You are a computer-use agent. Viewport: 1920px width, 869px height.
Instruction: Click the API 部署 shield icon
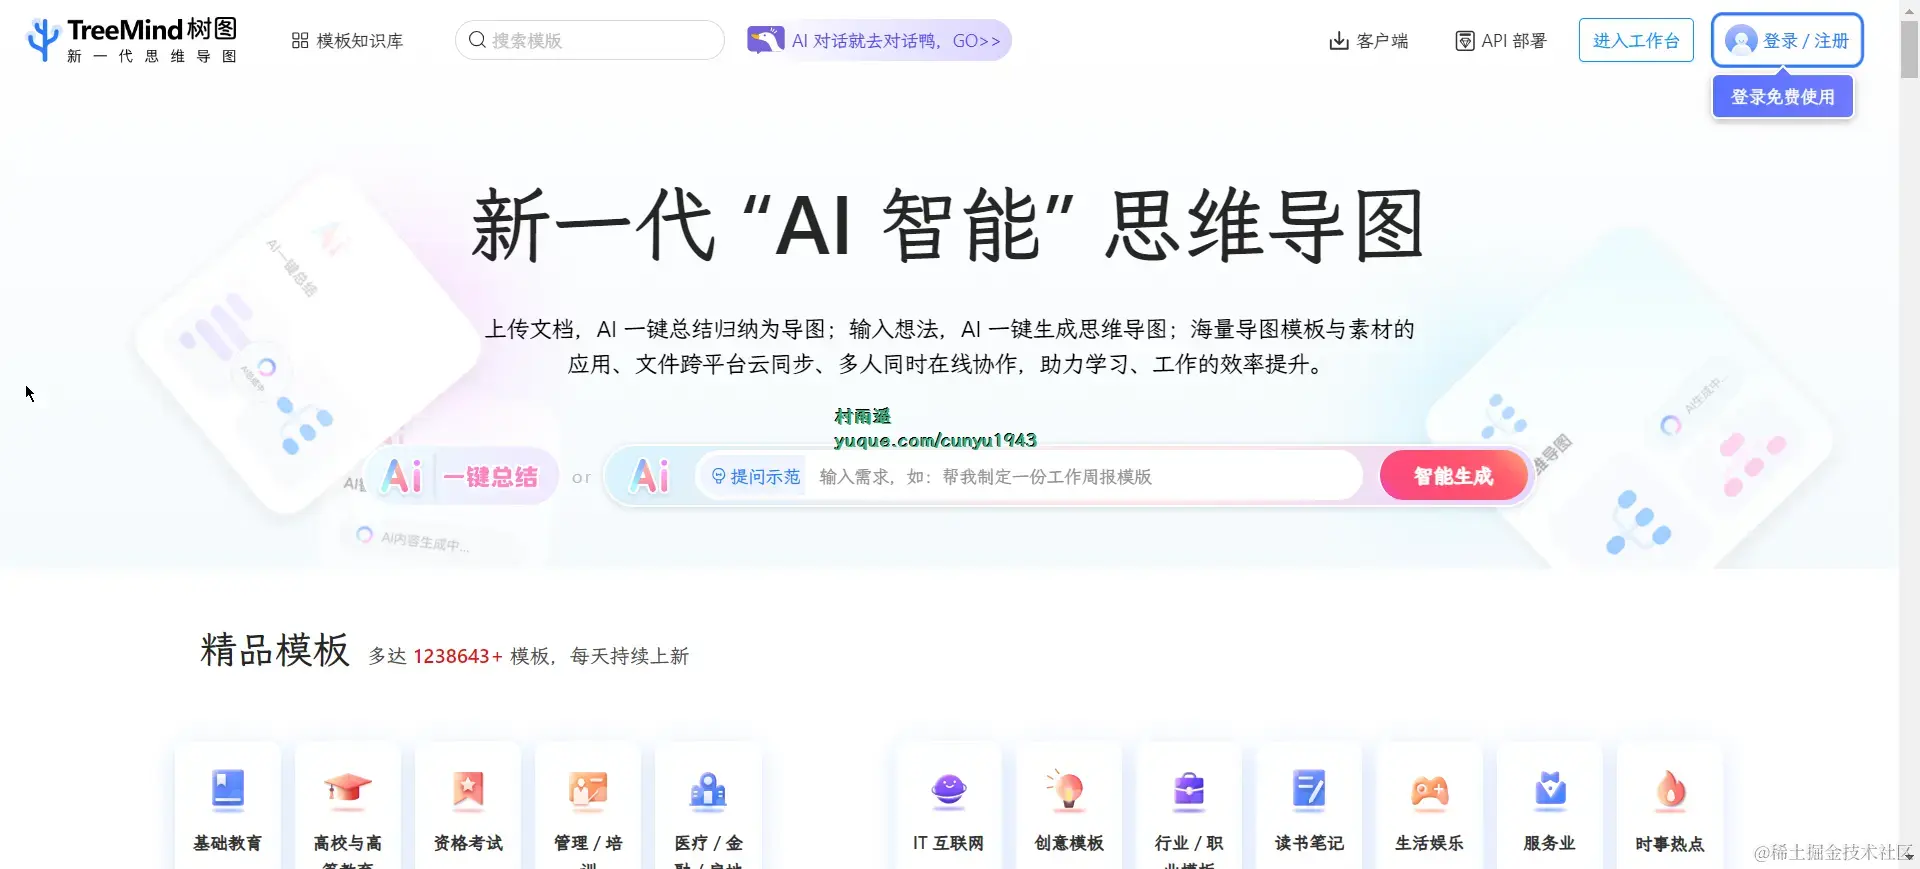click(x=1465, y=41)
